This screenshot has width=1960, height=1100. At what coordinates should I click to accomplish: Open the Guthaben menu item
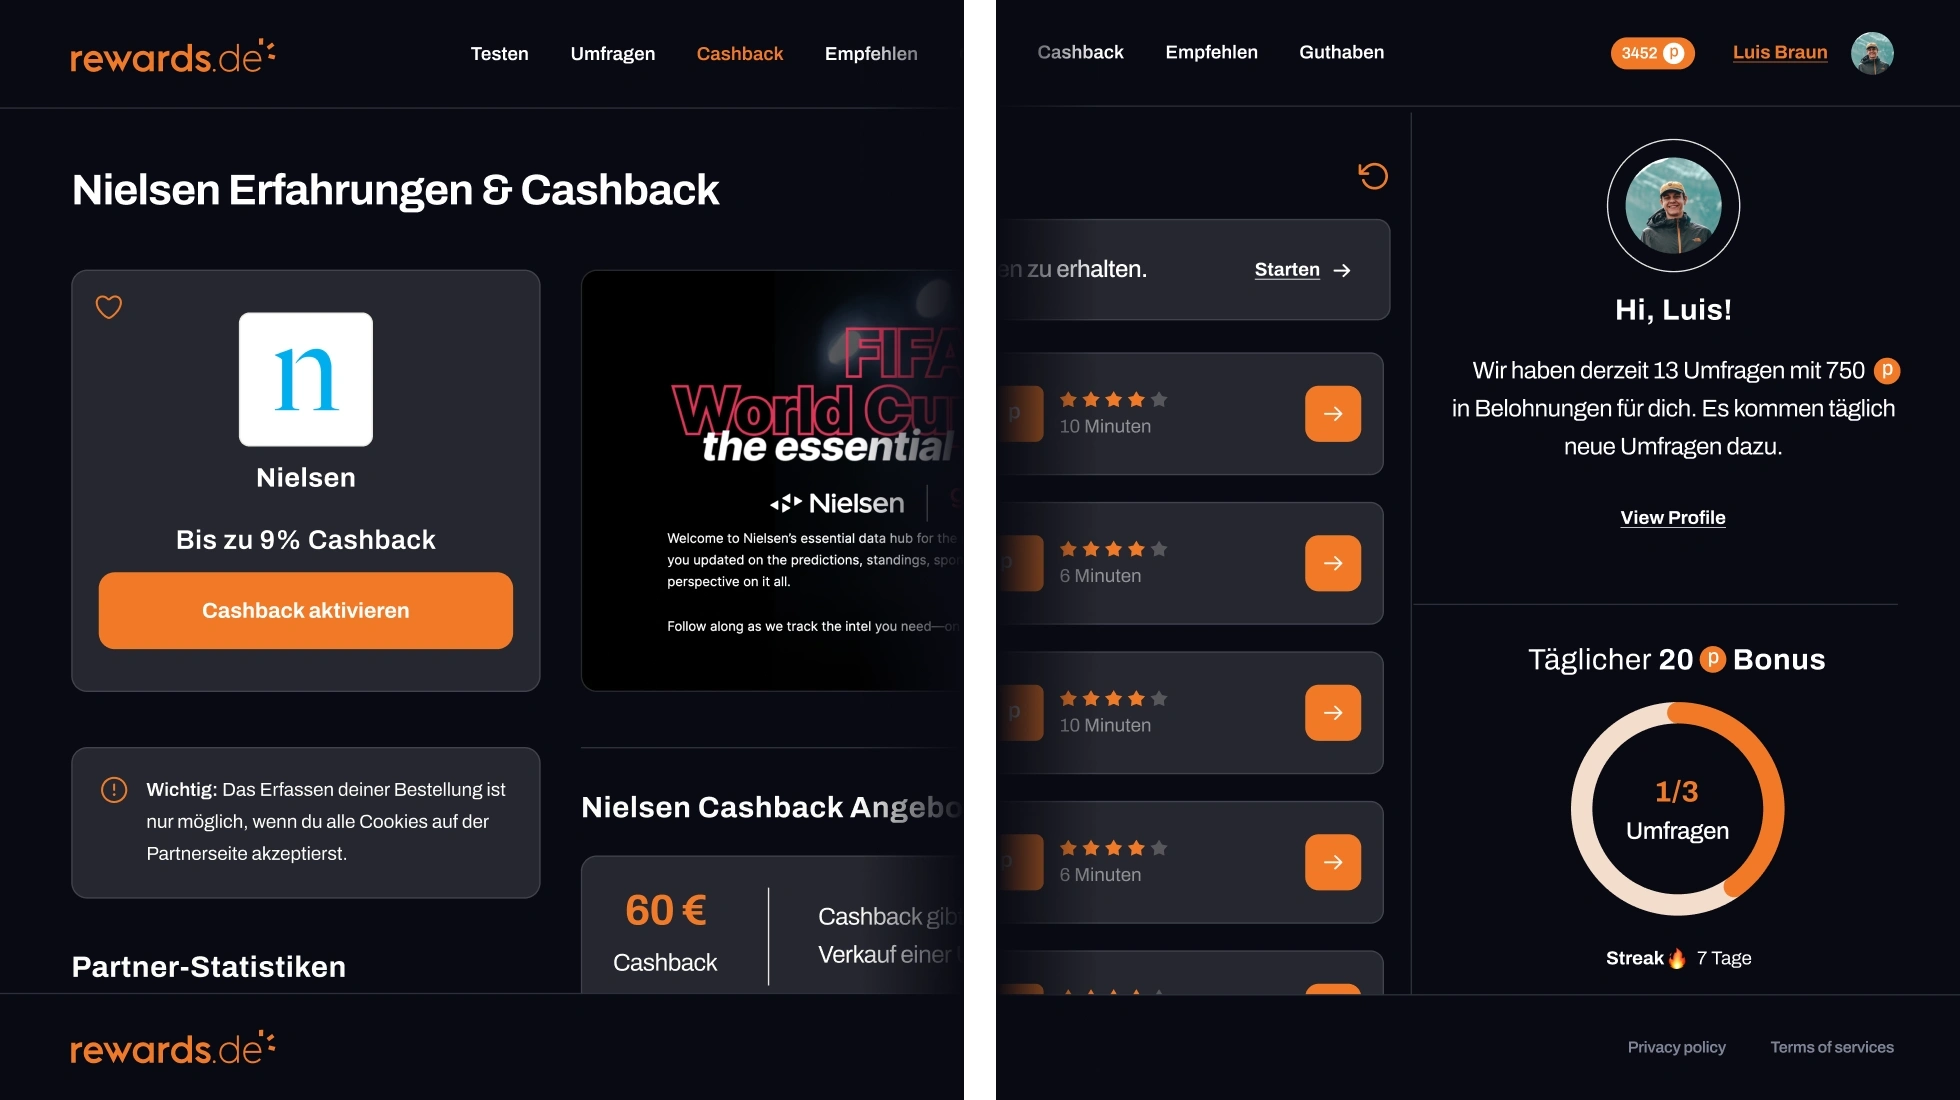click(x=1342, y=52)
